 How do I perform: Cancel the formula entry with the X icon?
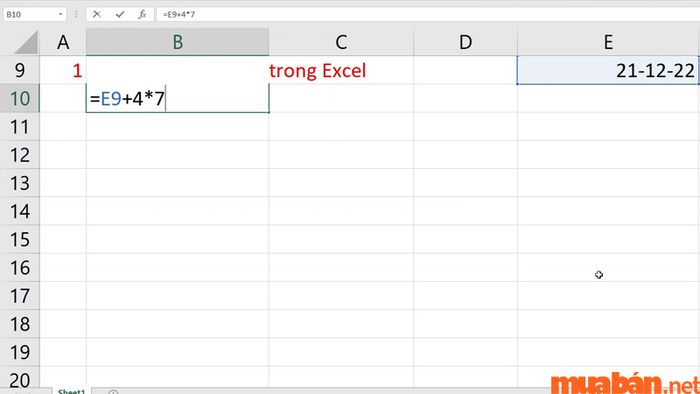[x=96, y=14]
